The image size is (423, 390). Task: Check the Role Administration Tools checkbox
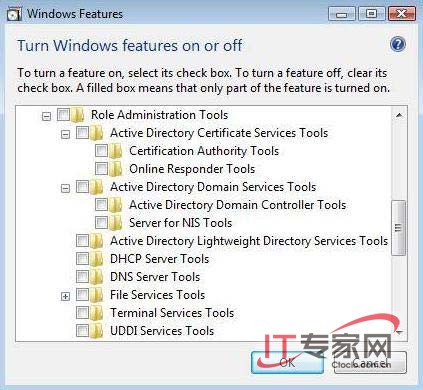click(63, 115)
